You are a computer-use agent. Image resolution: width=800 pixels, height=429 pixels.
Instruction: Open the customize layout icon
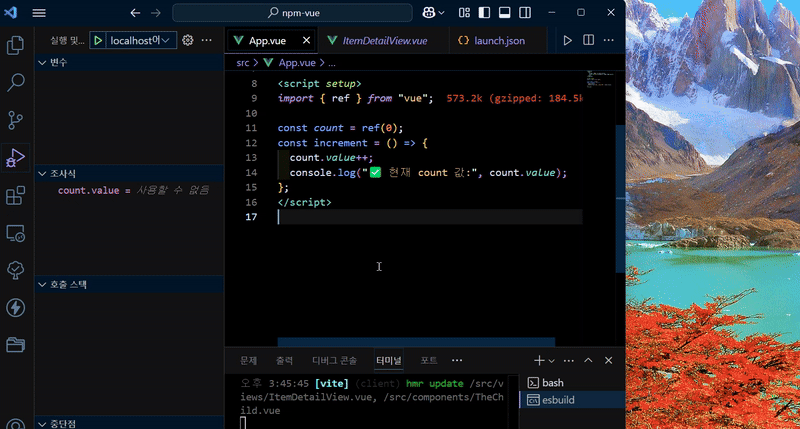[x=464, y=13]
